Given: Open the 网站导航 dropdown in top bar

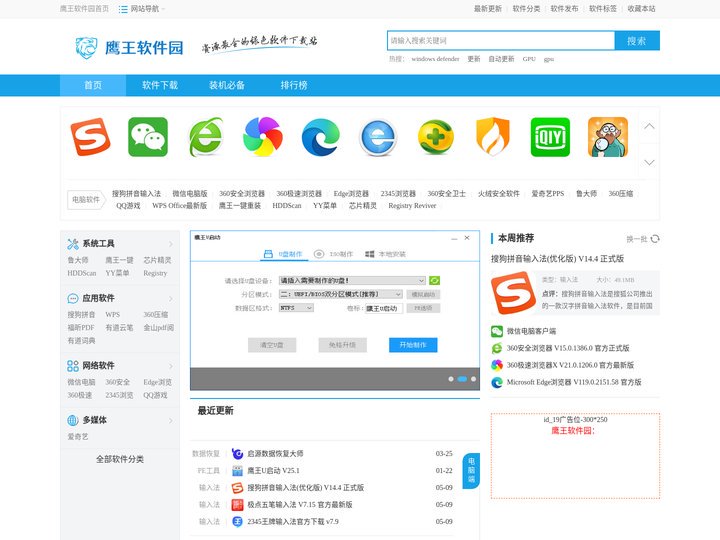Looking at the screenshot, I should click(141, 9).
